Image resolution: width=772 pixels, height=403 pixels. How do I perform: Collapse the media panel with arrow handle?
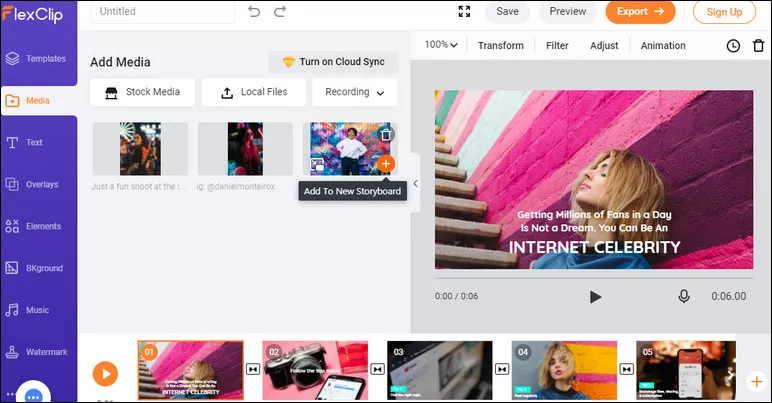(416, 184)
